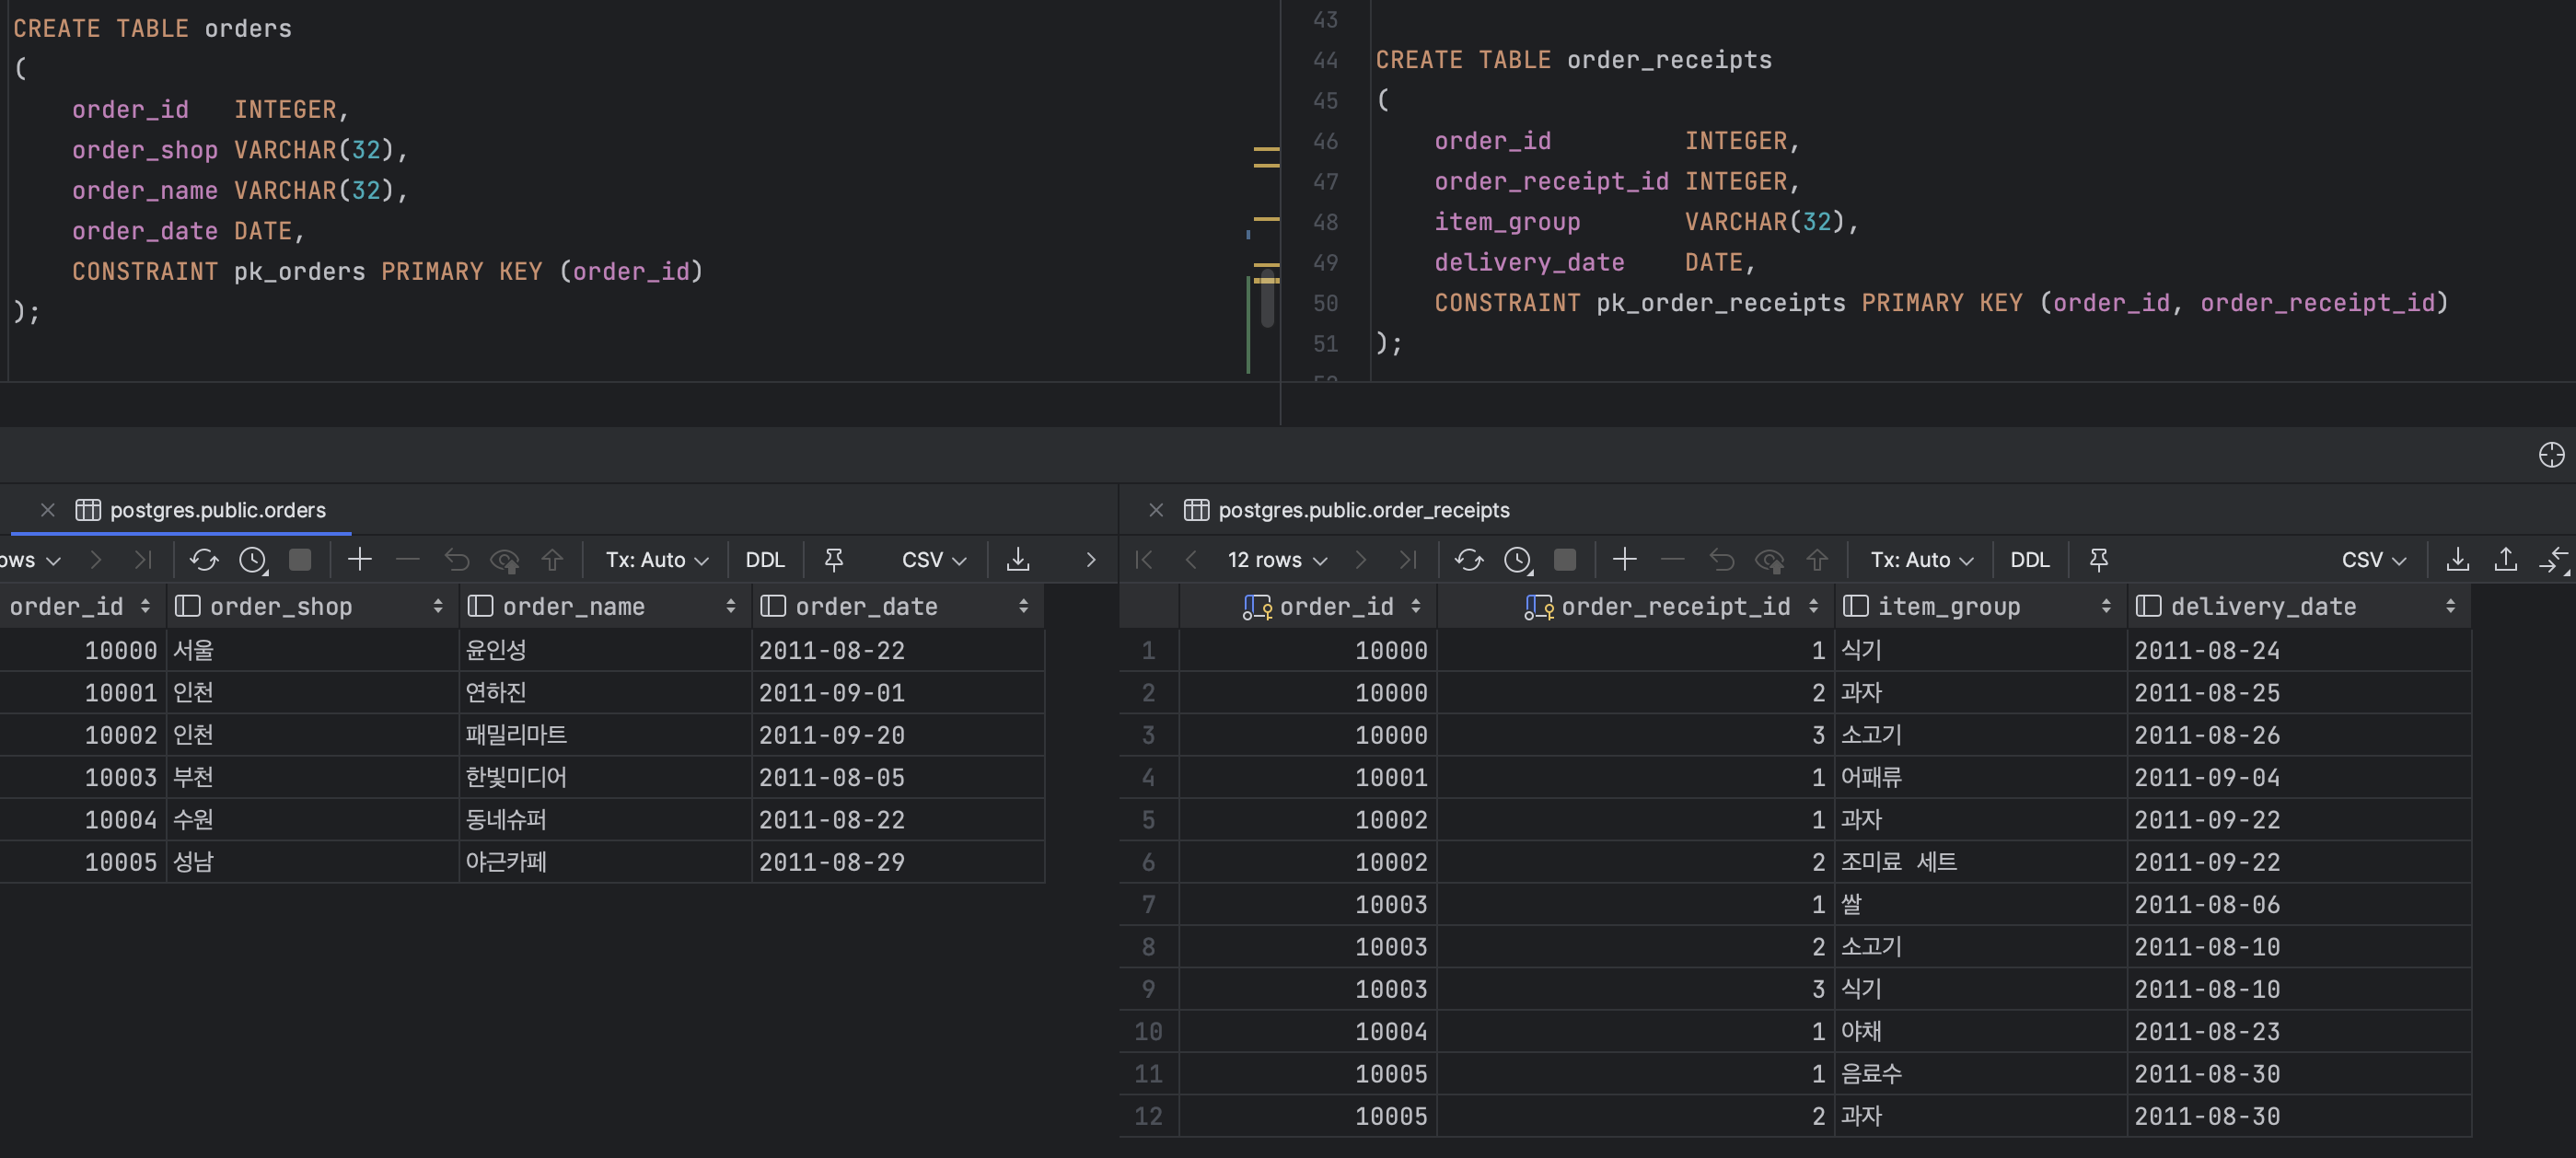
Task: Preview pending changes in orders toolbar
Action: tap(505, 560)
